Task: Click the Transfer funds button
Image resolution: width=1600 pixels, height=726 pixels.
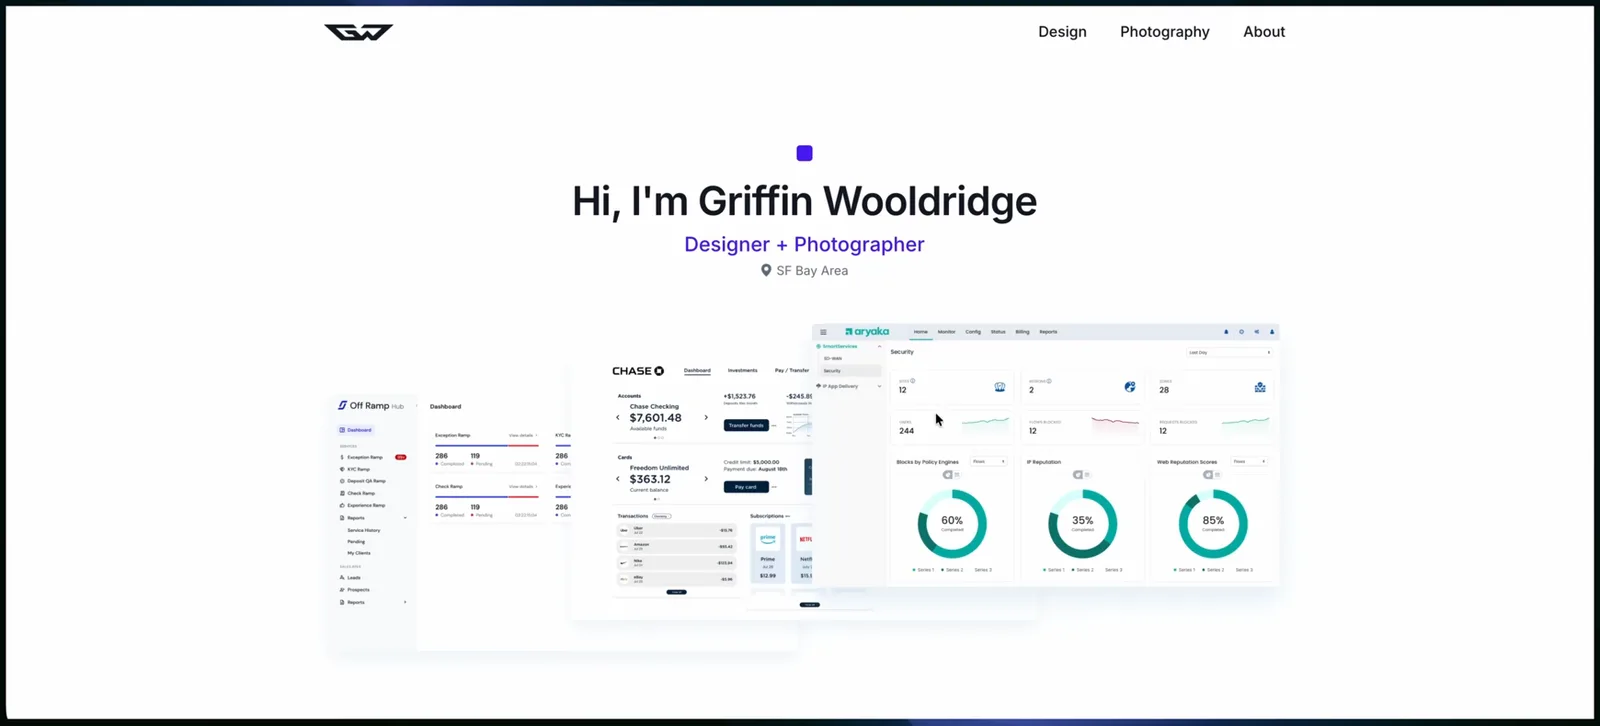Action: (x=746, y=425)
